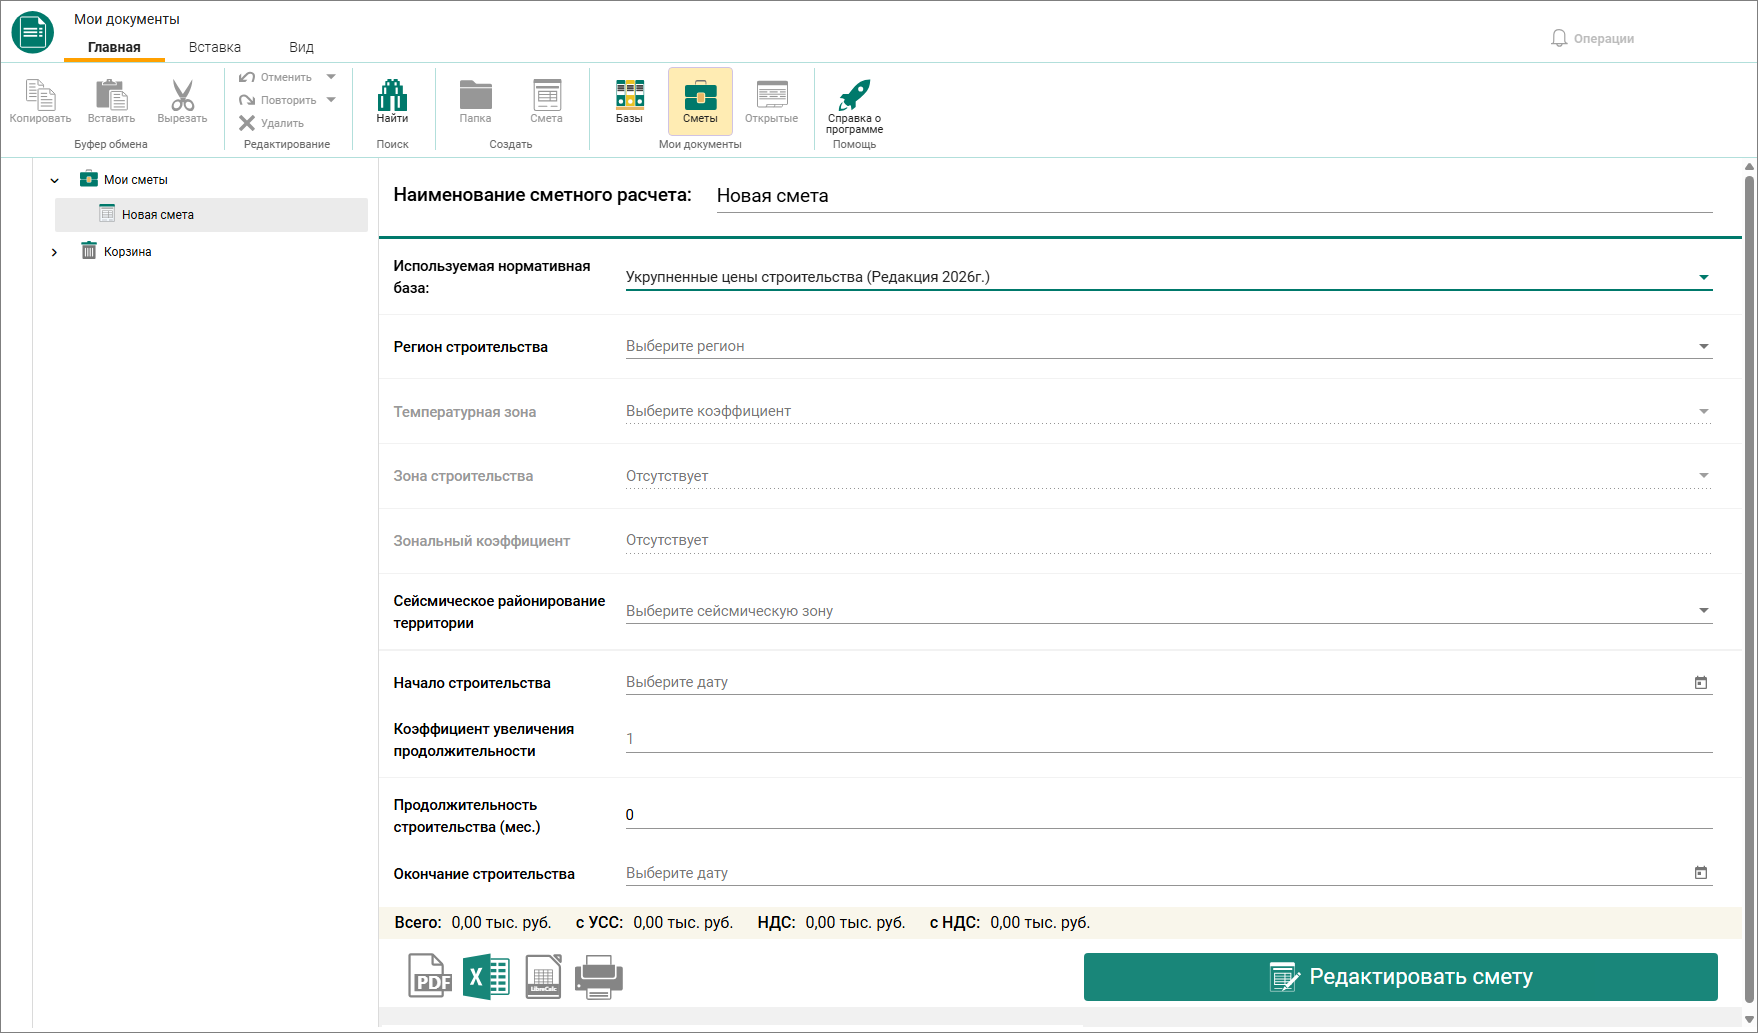Click the scrollbar down arrow
1758x1033 pixels.
pos(1749,1019)
